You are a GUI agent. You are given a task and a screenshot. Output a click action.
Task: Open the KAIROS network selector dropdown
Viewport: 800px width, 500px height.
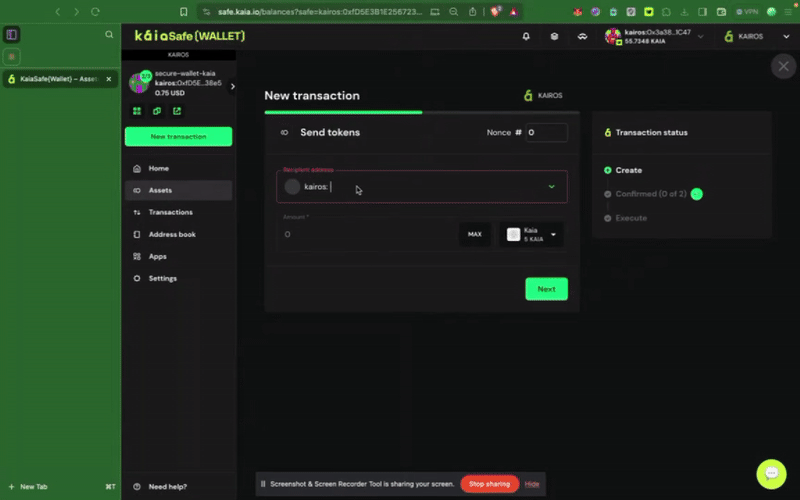click(x=757, y=36)
